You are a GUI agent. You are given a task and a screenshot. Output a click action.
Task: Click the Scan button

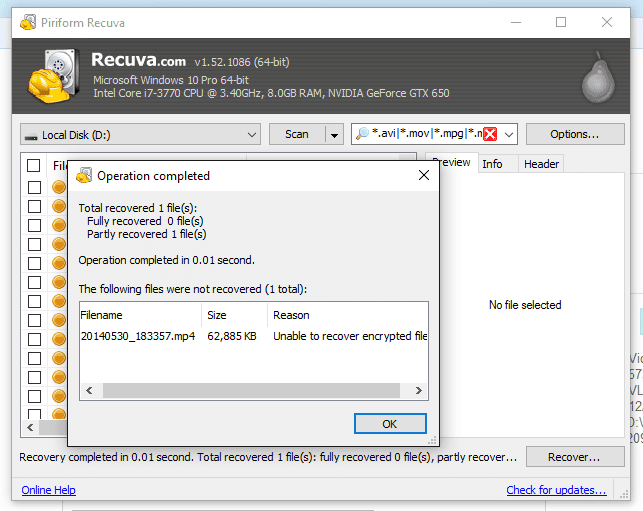[x=297, y=135]
